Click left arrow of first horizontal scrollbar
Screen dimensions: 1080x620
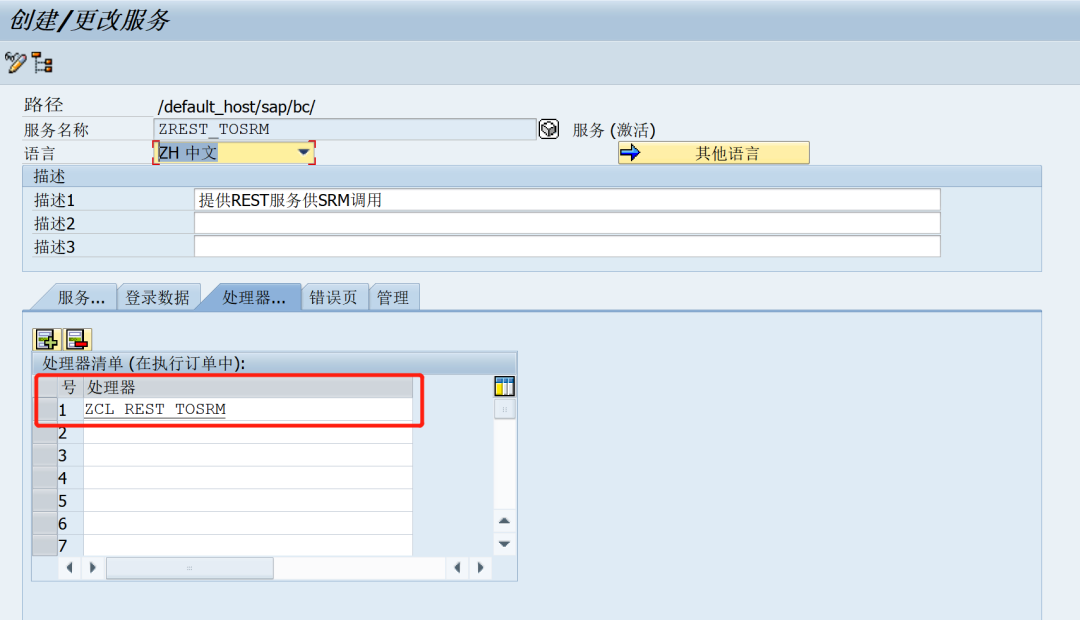tap(69, 568)
